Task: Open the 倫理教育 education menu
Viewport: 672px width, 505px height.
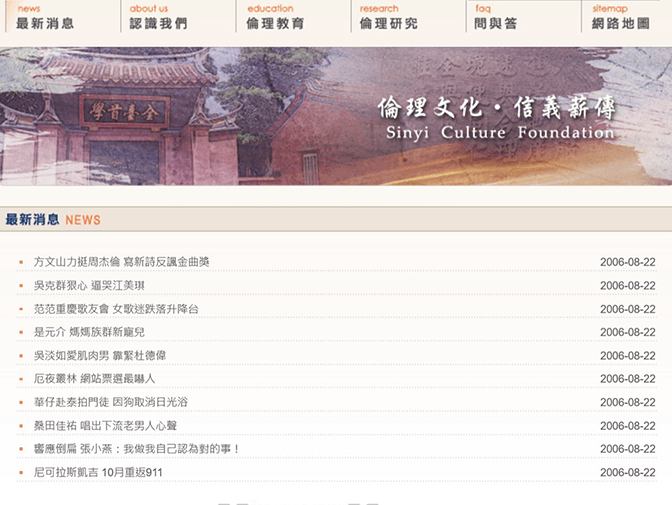Action: 275,17
